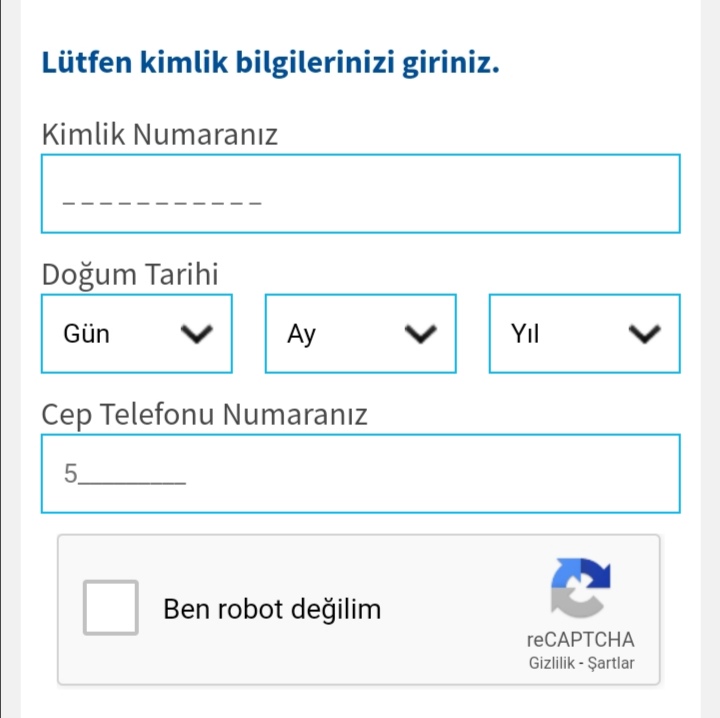The width and height of the screenshot is (720, 718).
Task: Click the reCAPTCHA logo icon
Action: (580, 588)
